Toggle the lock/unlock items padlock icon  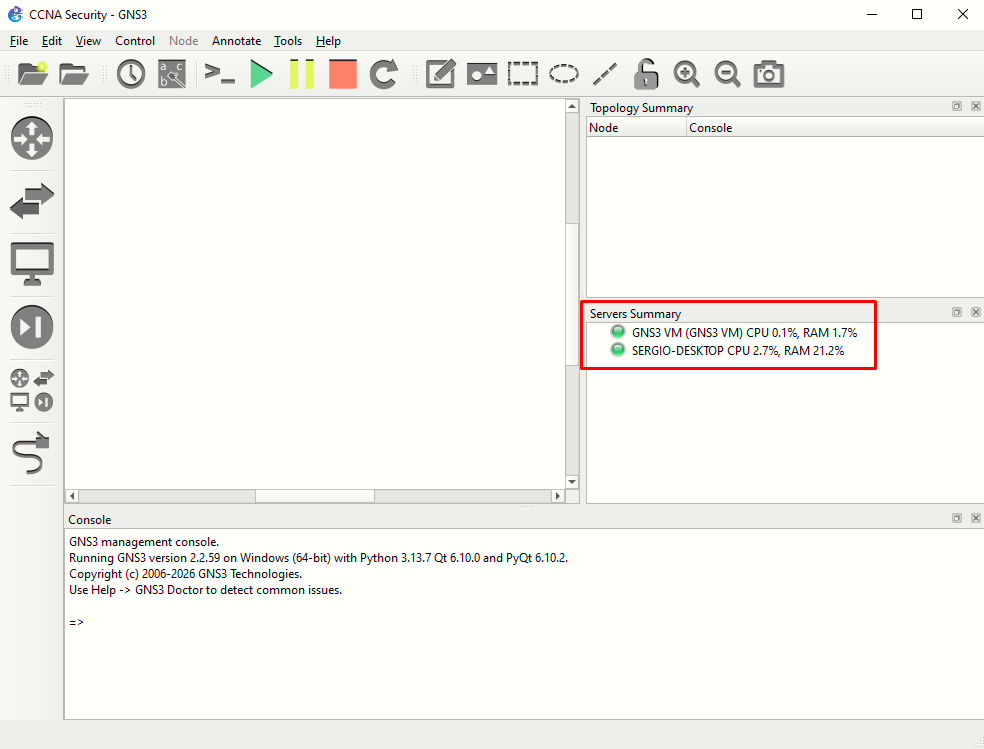(646, 74)
